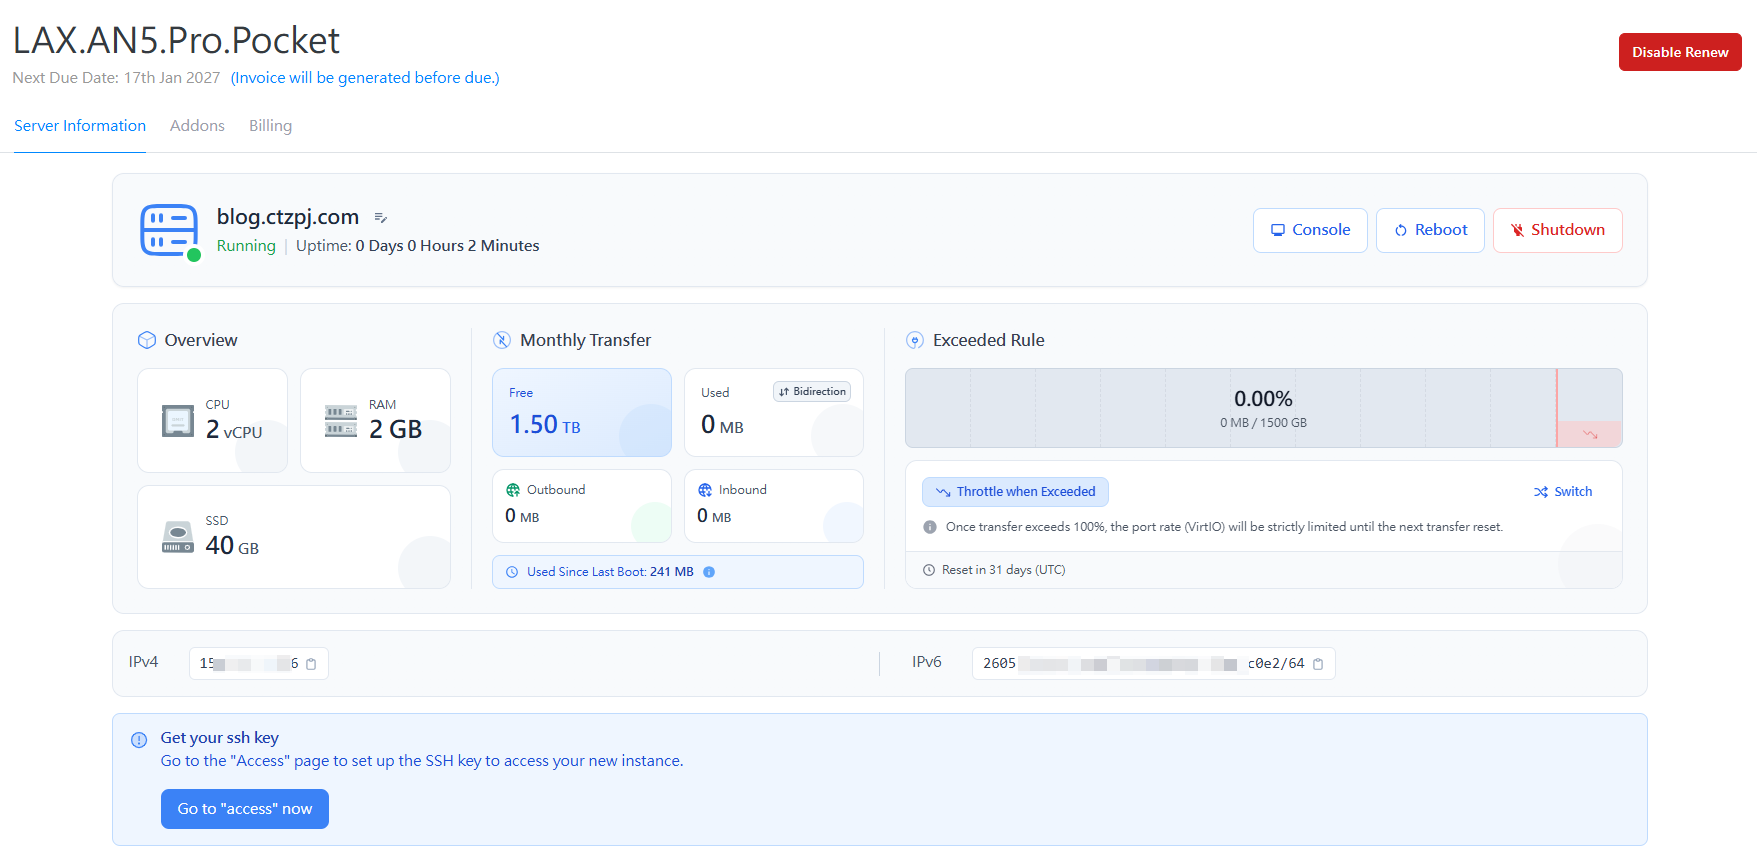The image size is (1757, 849).
Task: Open the Billing tab
Action: click(270, 126)
